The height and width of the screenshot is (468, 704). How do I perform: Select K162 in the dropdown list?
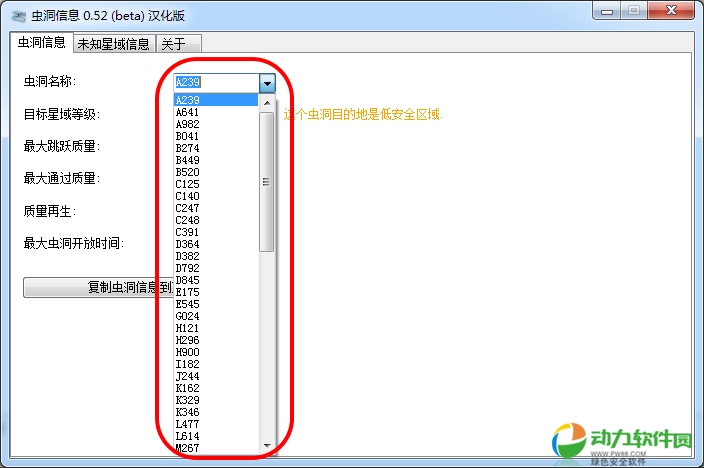(x=188, y=388)
